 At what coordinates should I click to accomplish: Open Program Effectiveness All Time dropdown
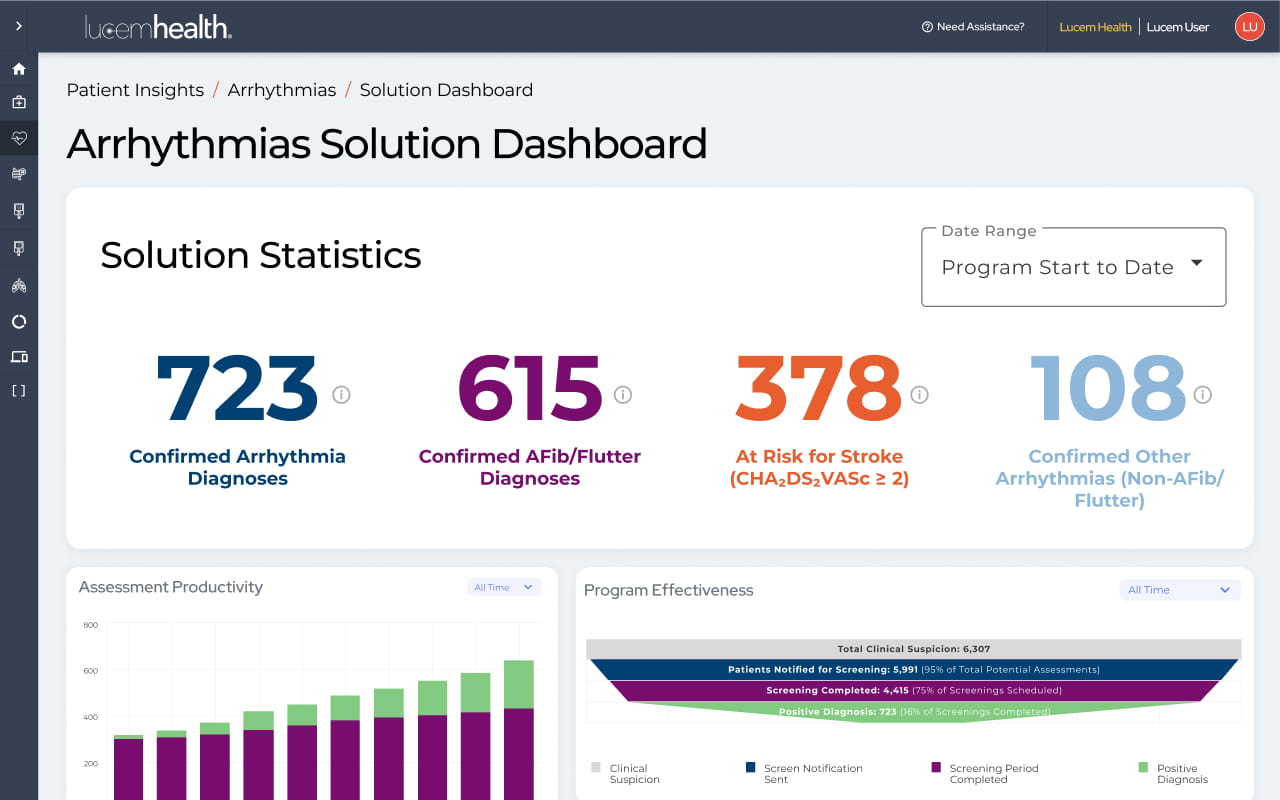[x=1179, y=590]
